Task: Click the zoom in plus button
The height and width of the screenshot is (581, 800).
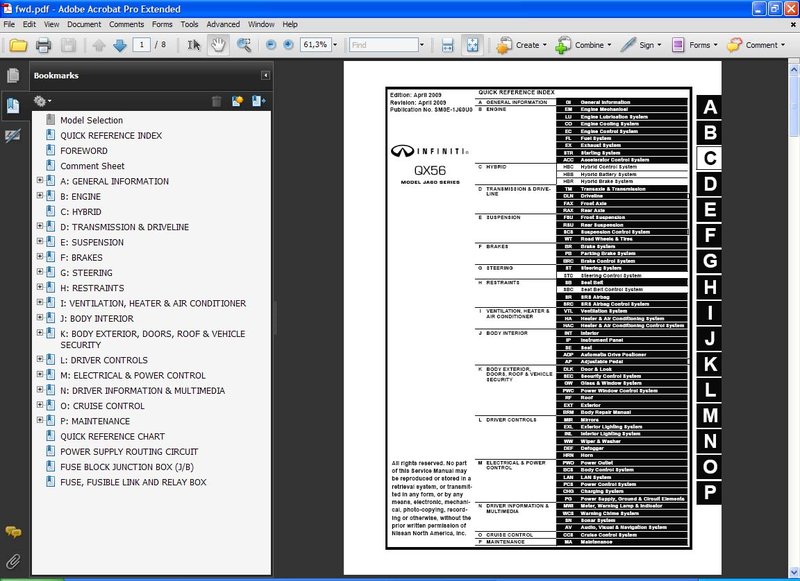Action: click(288, 45)
